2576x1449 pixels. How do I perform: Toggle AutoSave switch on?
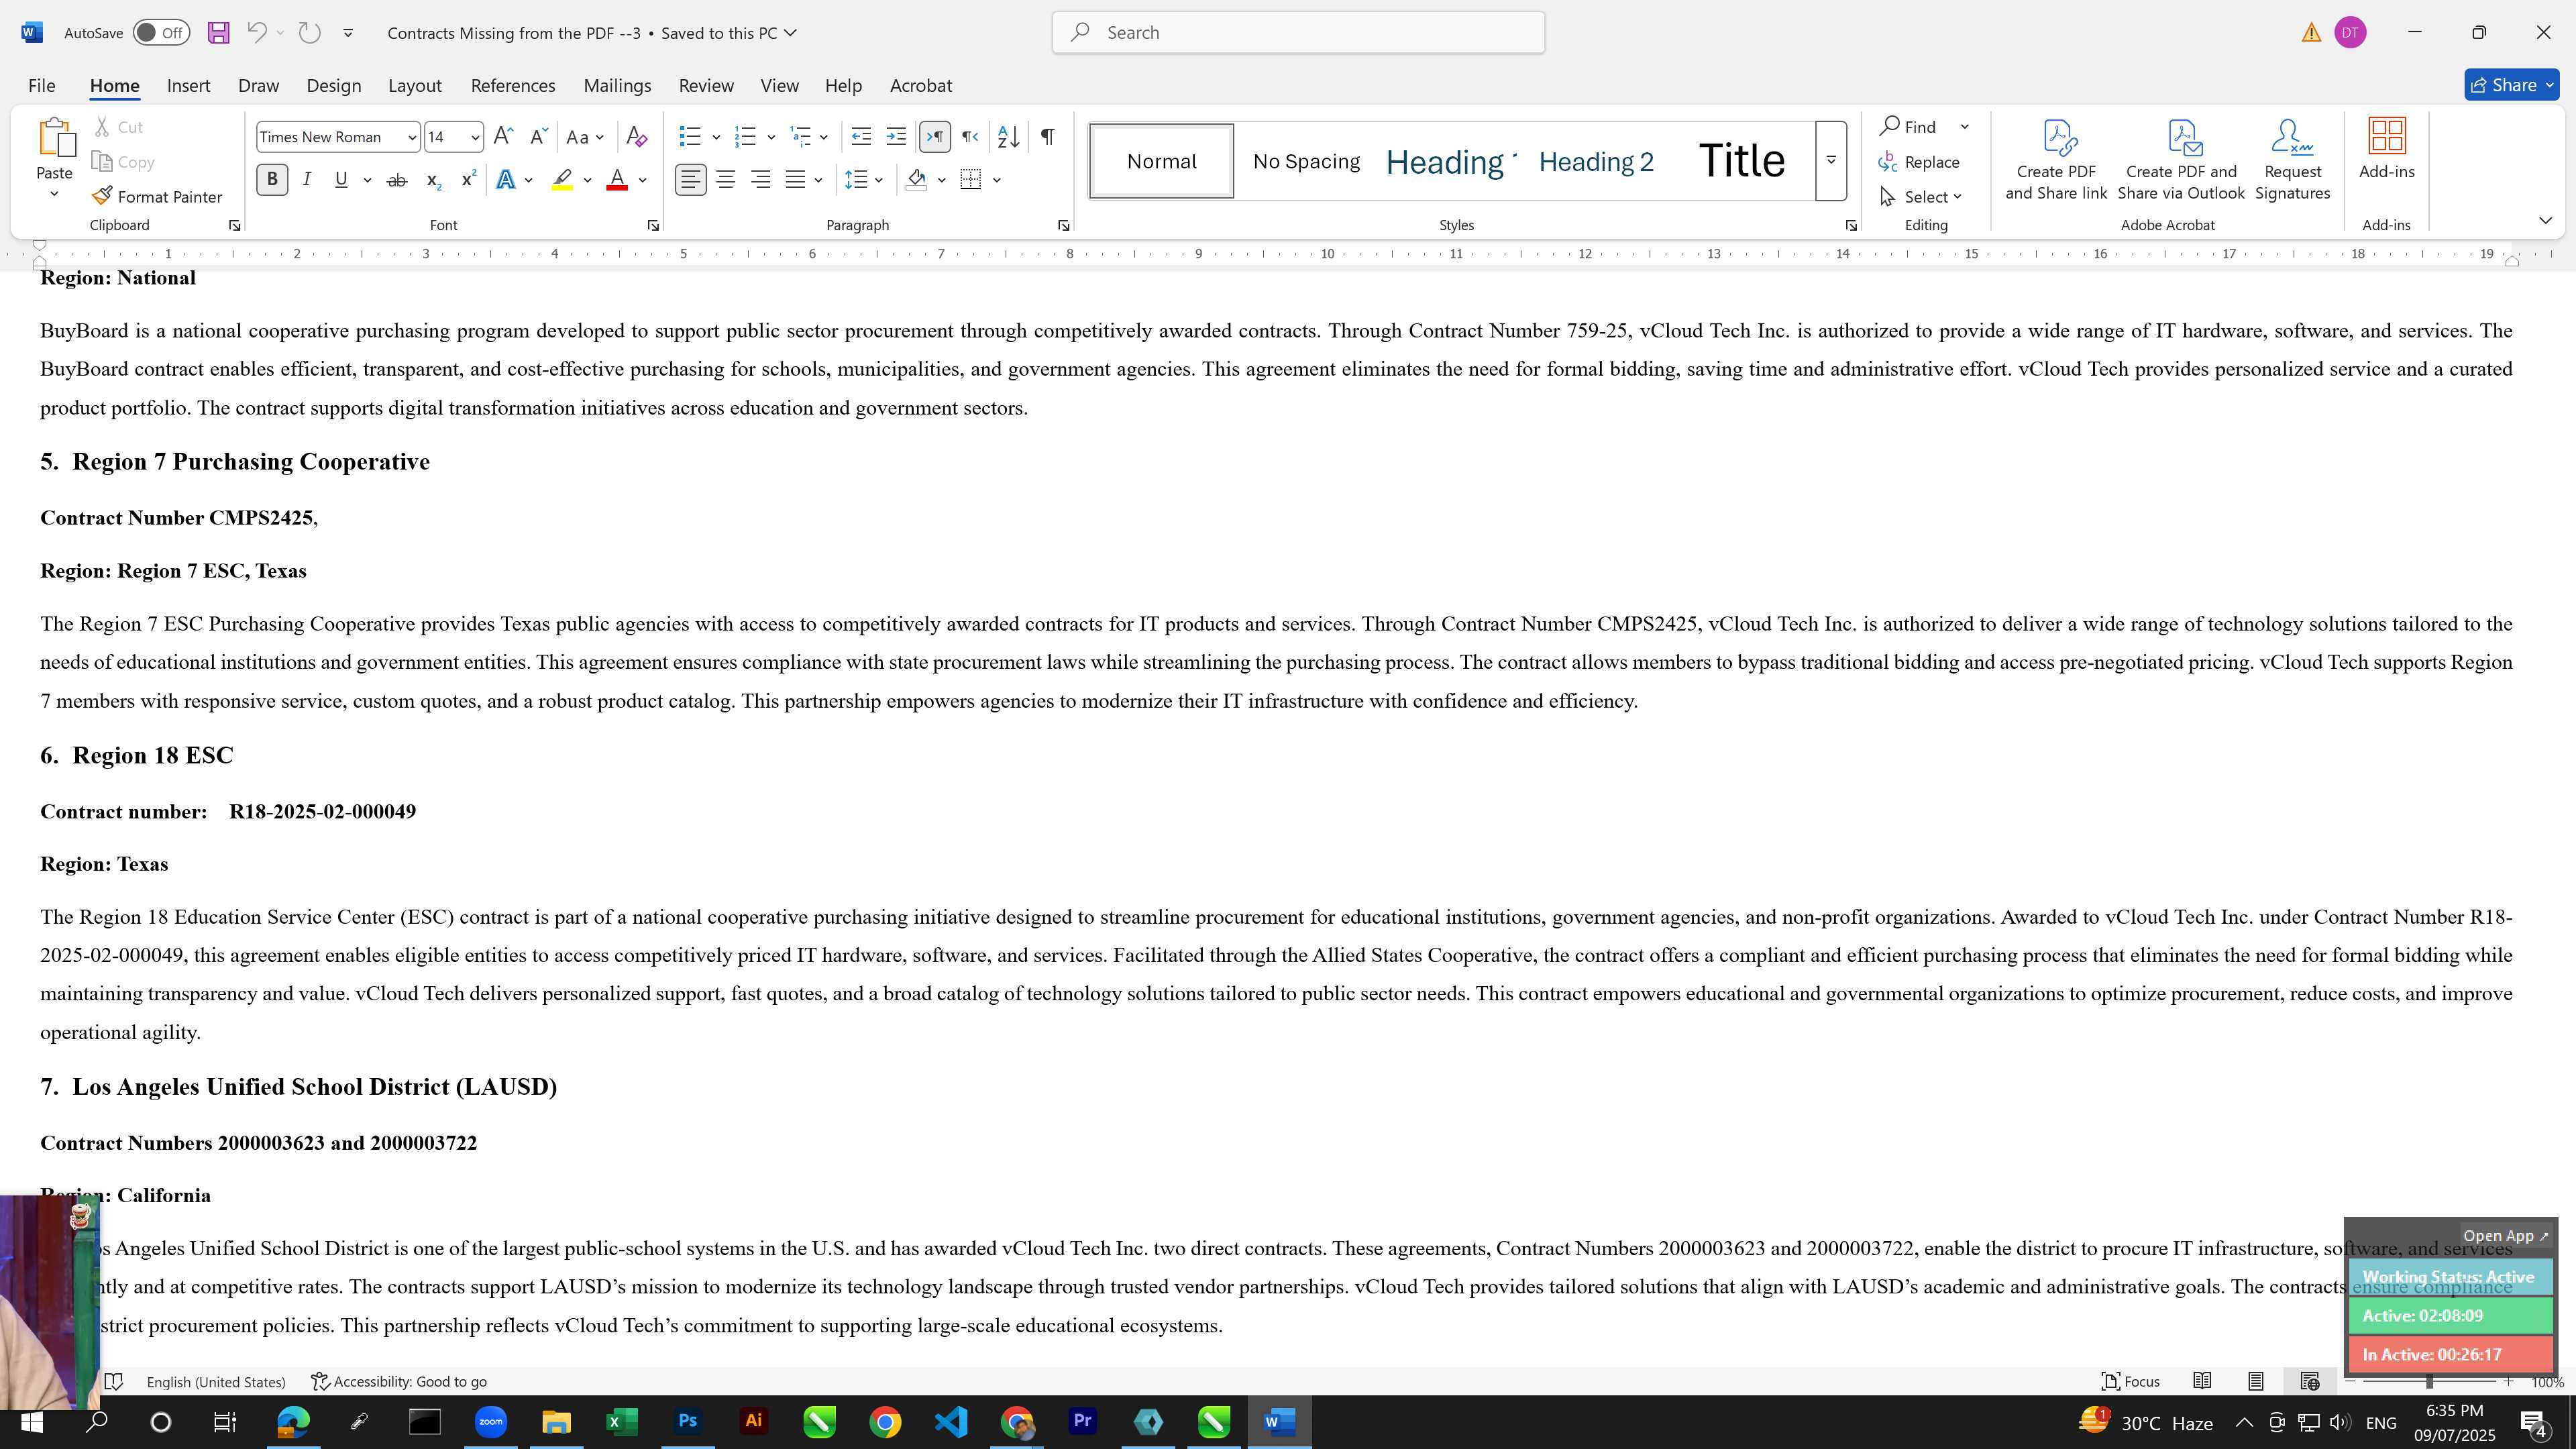pyautogui.click(x=161, y=33)
